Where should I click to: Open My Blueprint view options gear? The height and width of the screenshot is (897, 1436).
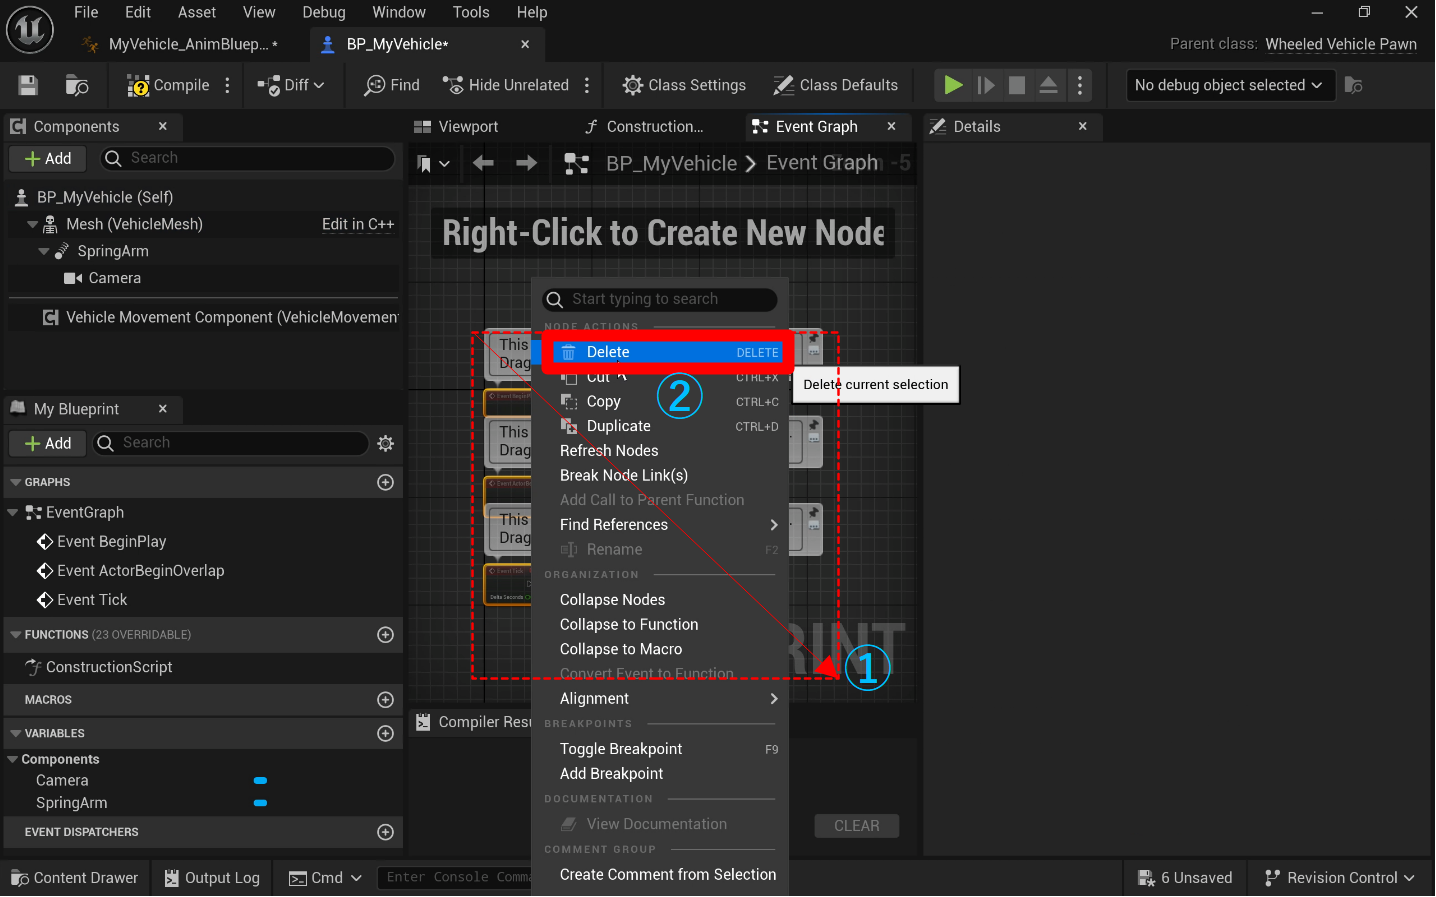pos(385,443)
